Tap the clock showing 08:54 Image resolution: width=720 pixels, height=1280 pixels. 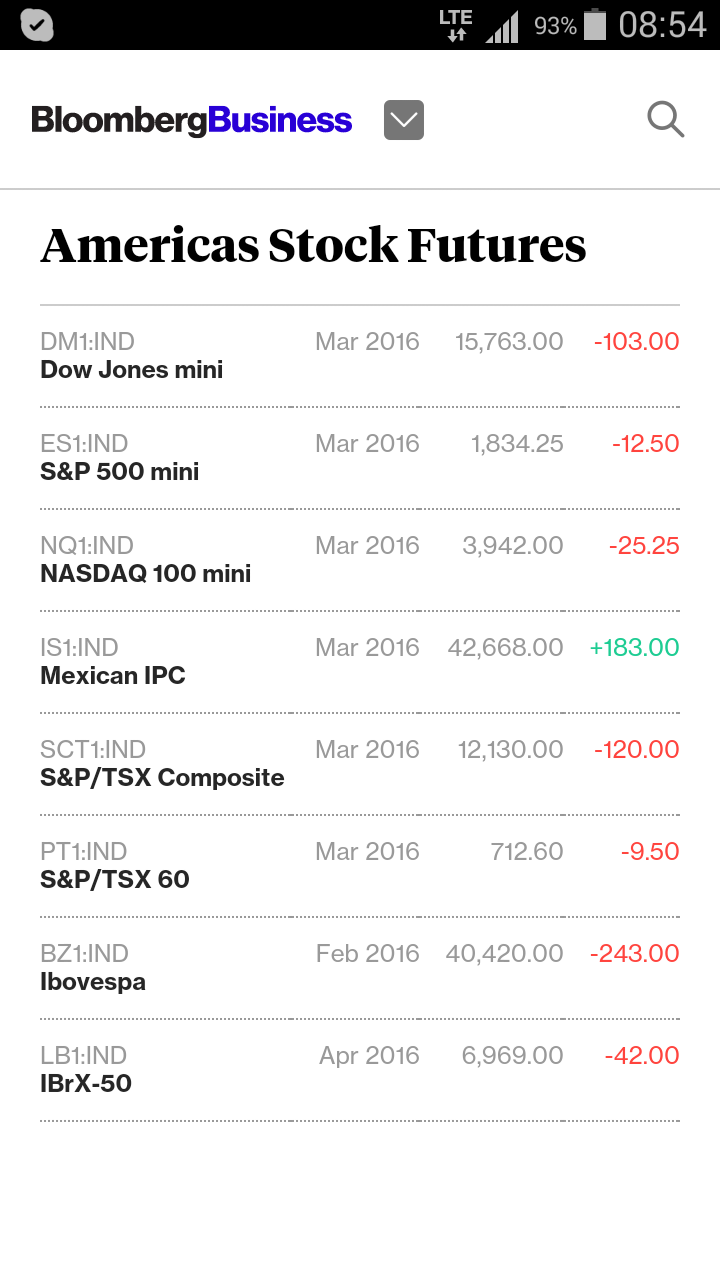coord(662,25)
